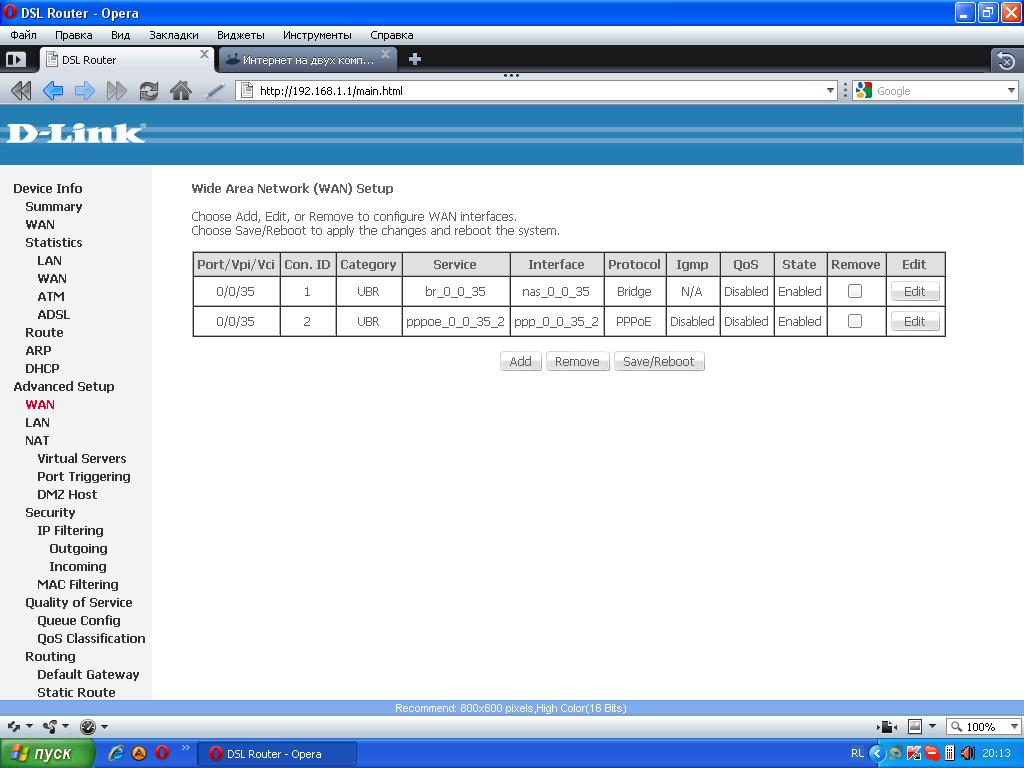
Task: Open DMZ Host link
Action: [67, 494]
